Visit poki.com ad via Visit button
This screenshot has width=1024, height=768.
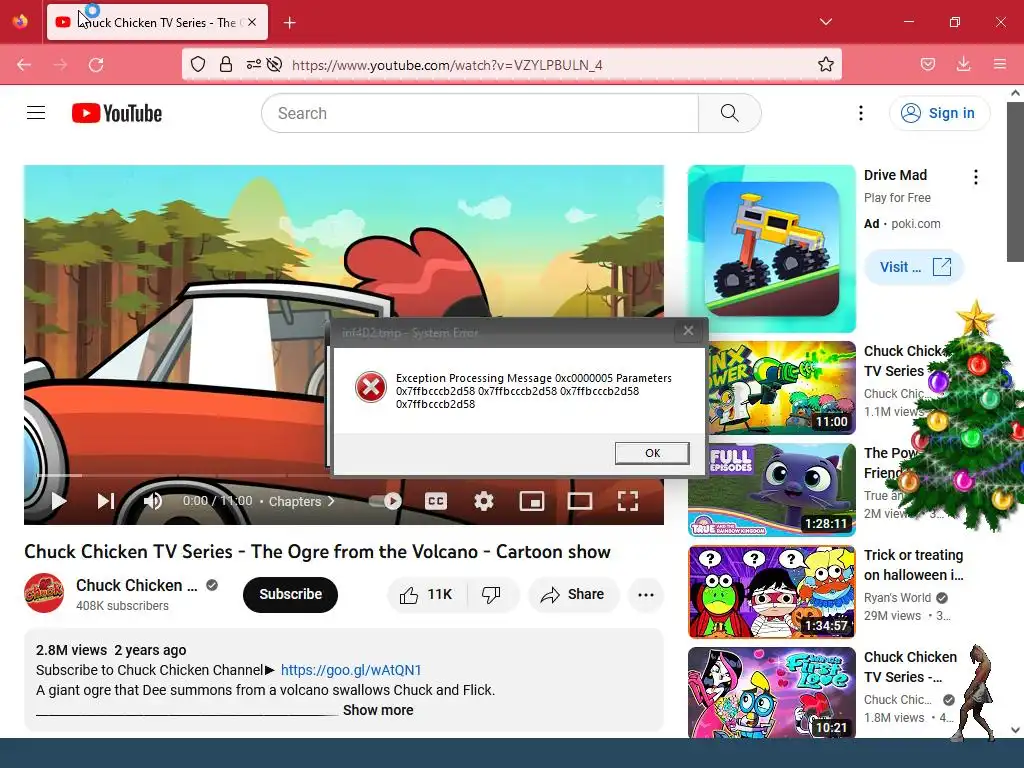click(x=914, y=266)
